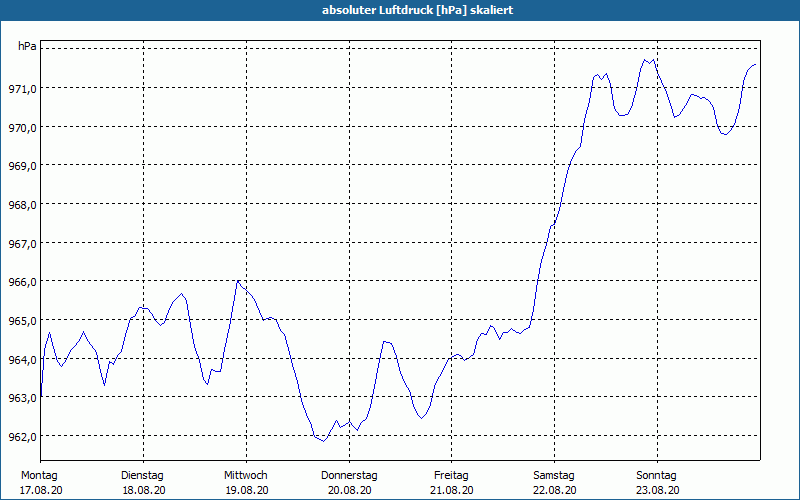Select the 963,0 axis value
Image resolution: width=800 pixels, height=500 pixels.
22,398
